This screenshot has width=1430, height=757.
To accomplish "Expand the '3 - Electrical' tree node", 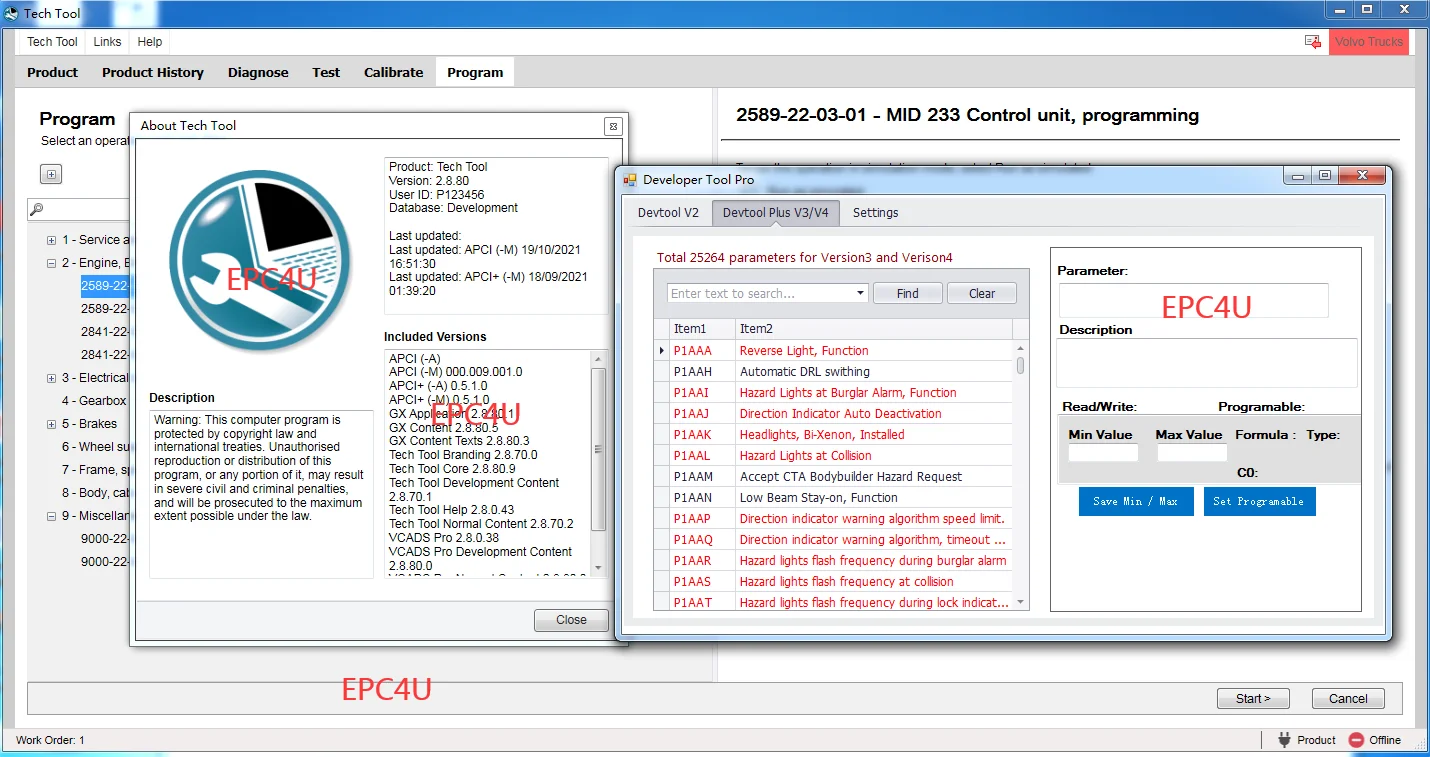I will [x=51, y=378].
